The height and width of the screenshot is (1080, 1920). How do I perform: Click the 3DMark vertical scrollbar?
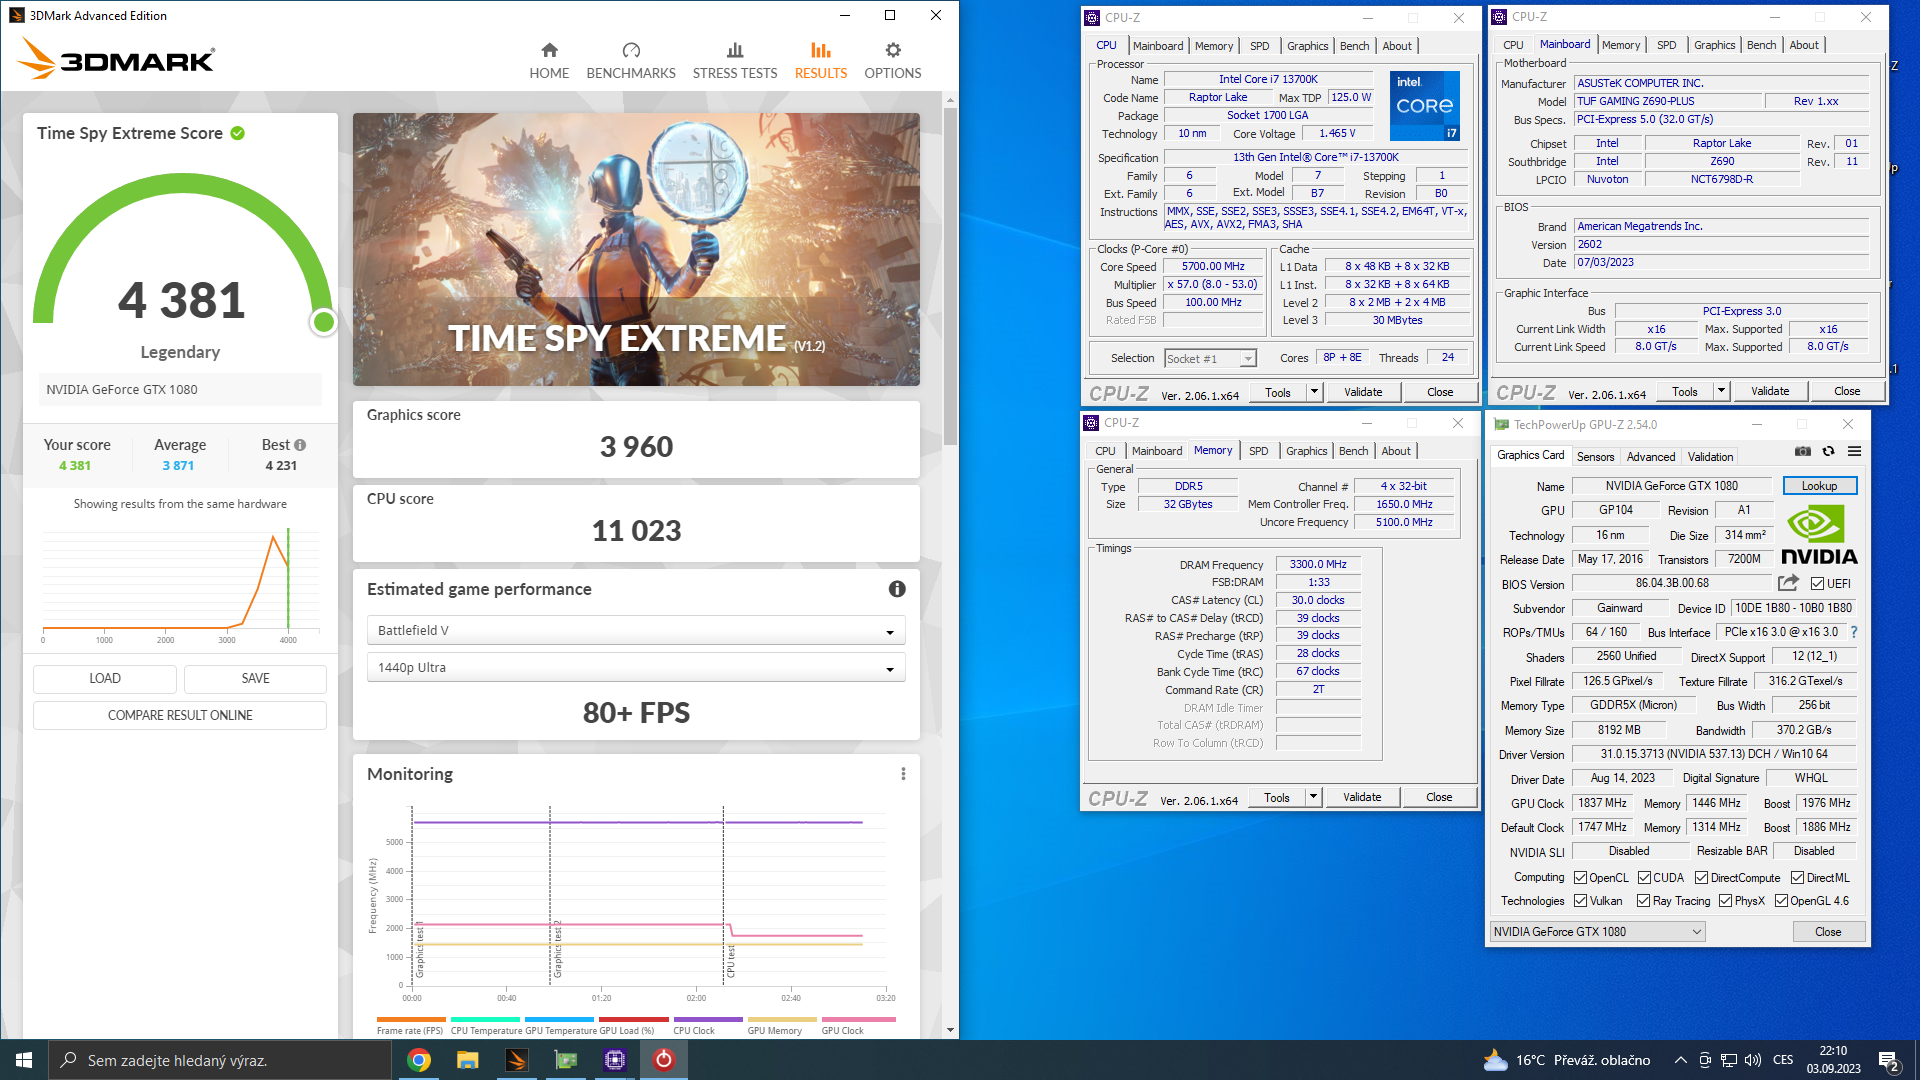coord(950,275)
